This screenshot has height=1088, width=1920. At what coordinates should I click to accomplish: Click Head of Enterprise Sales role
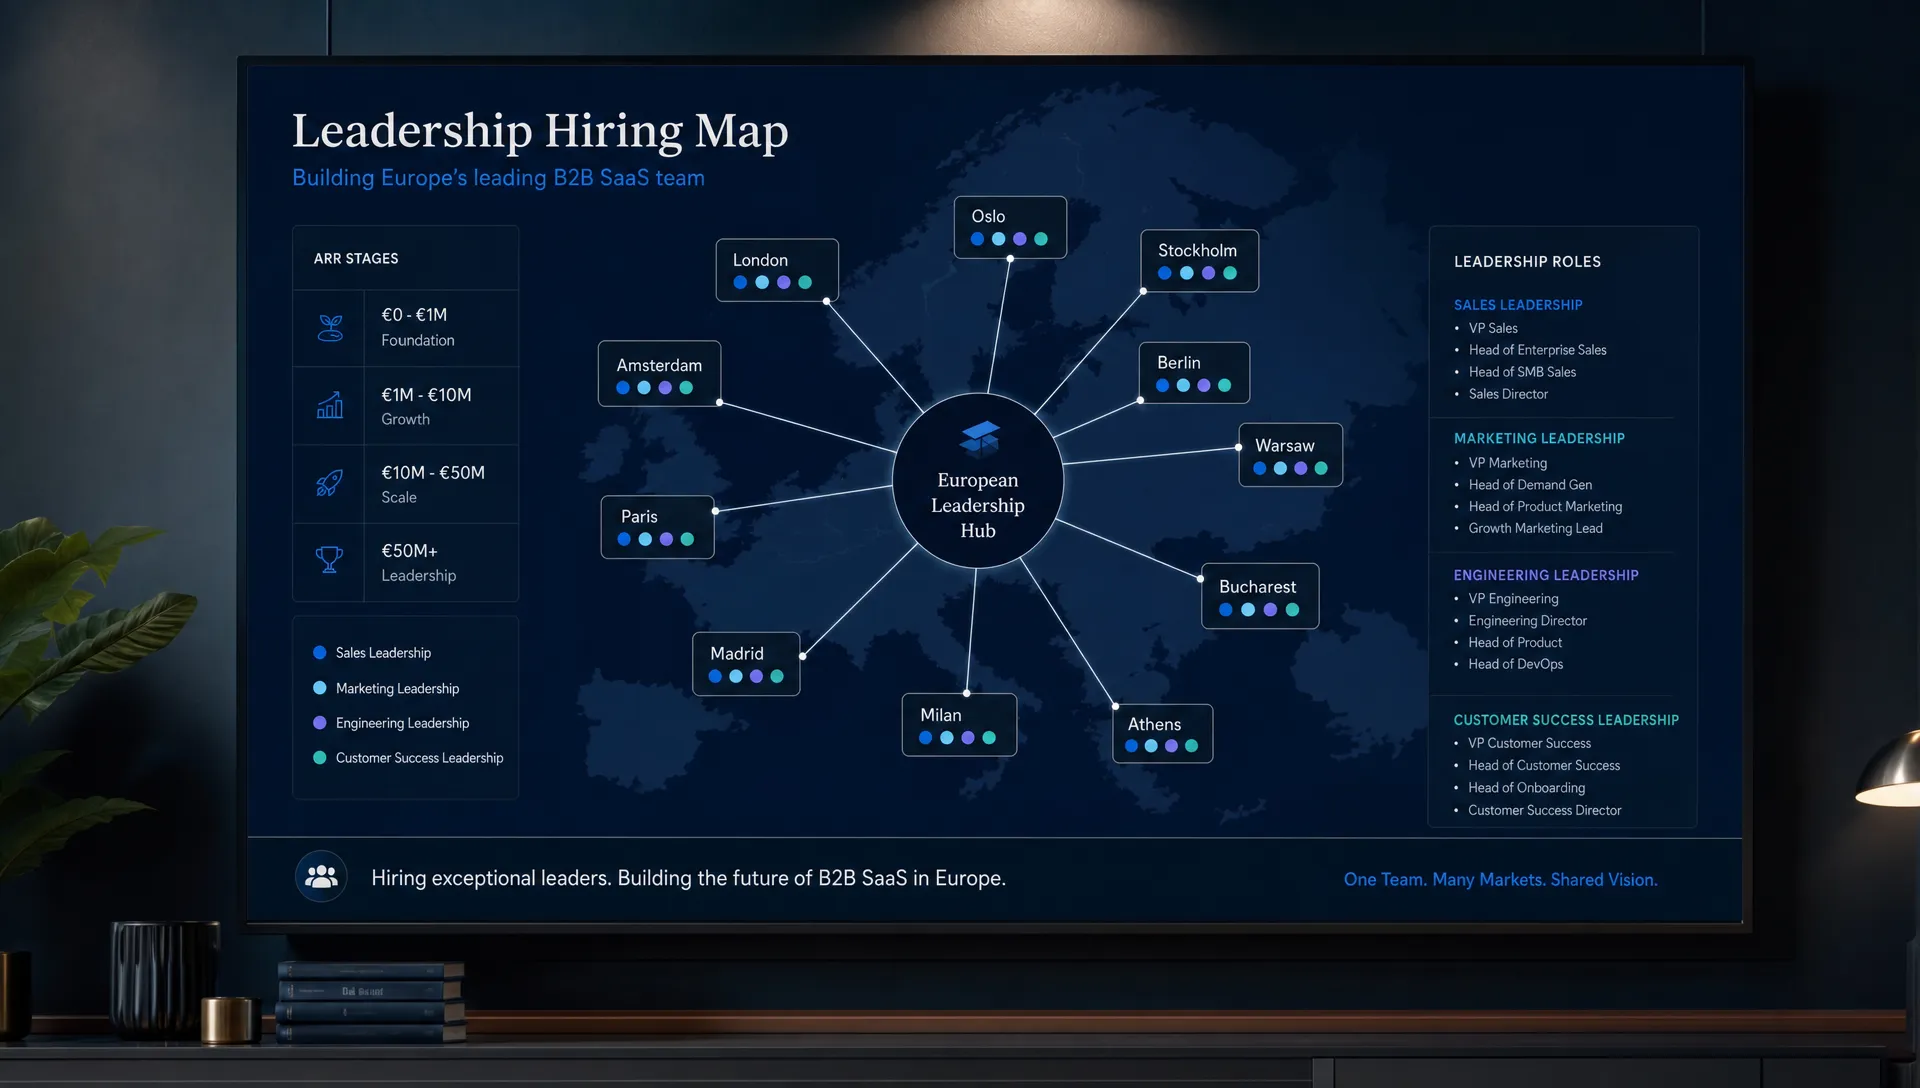click(1537, 350)
